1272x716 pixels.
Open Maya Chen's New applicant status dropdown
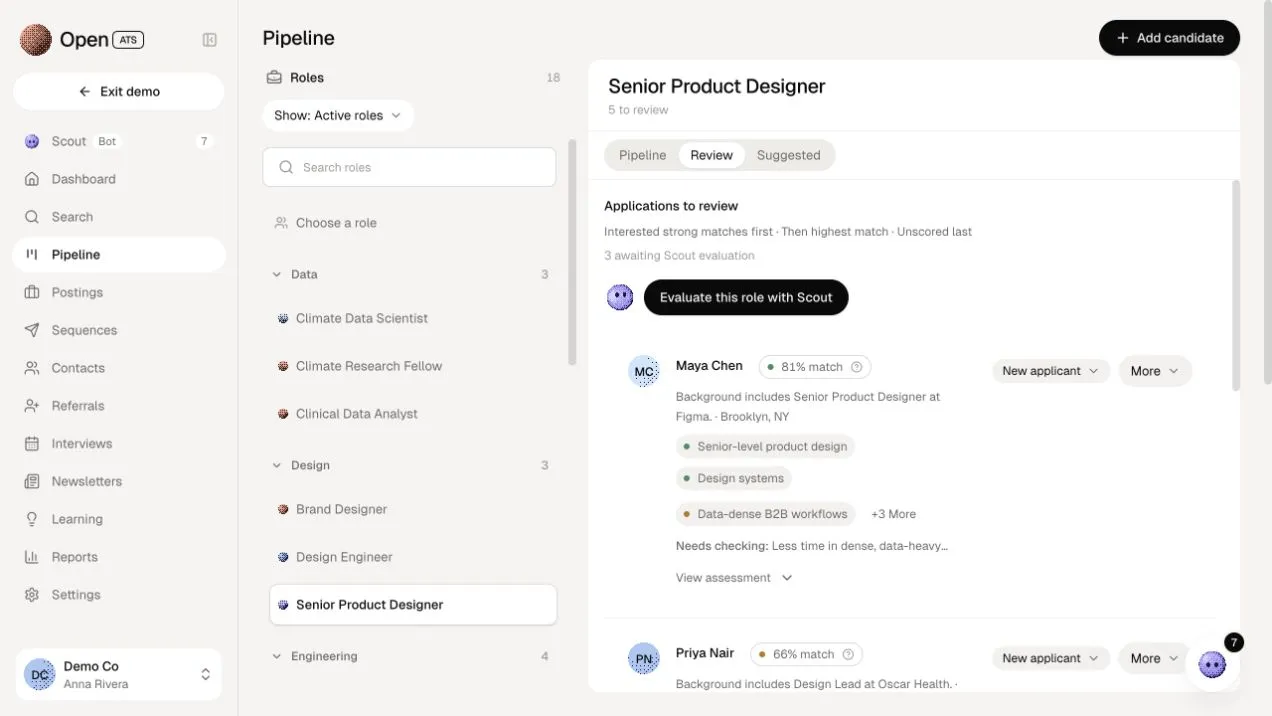point(1050,371)
